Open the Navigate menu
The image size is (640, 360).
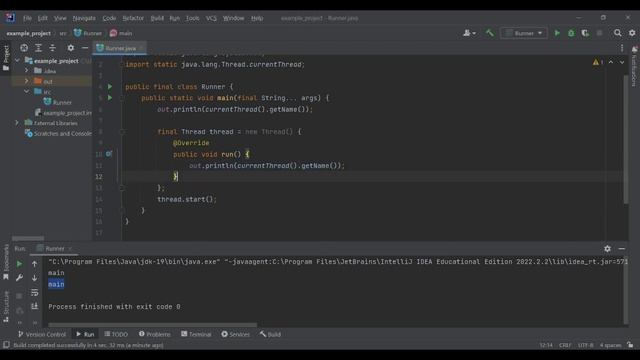pyautogui.click(x=84, y=18)
